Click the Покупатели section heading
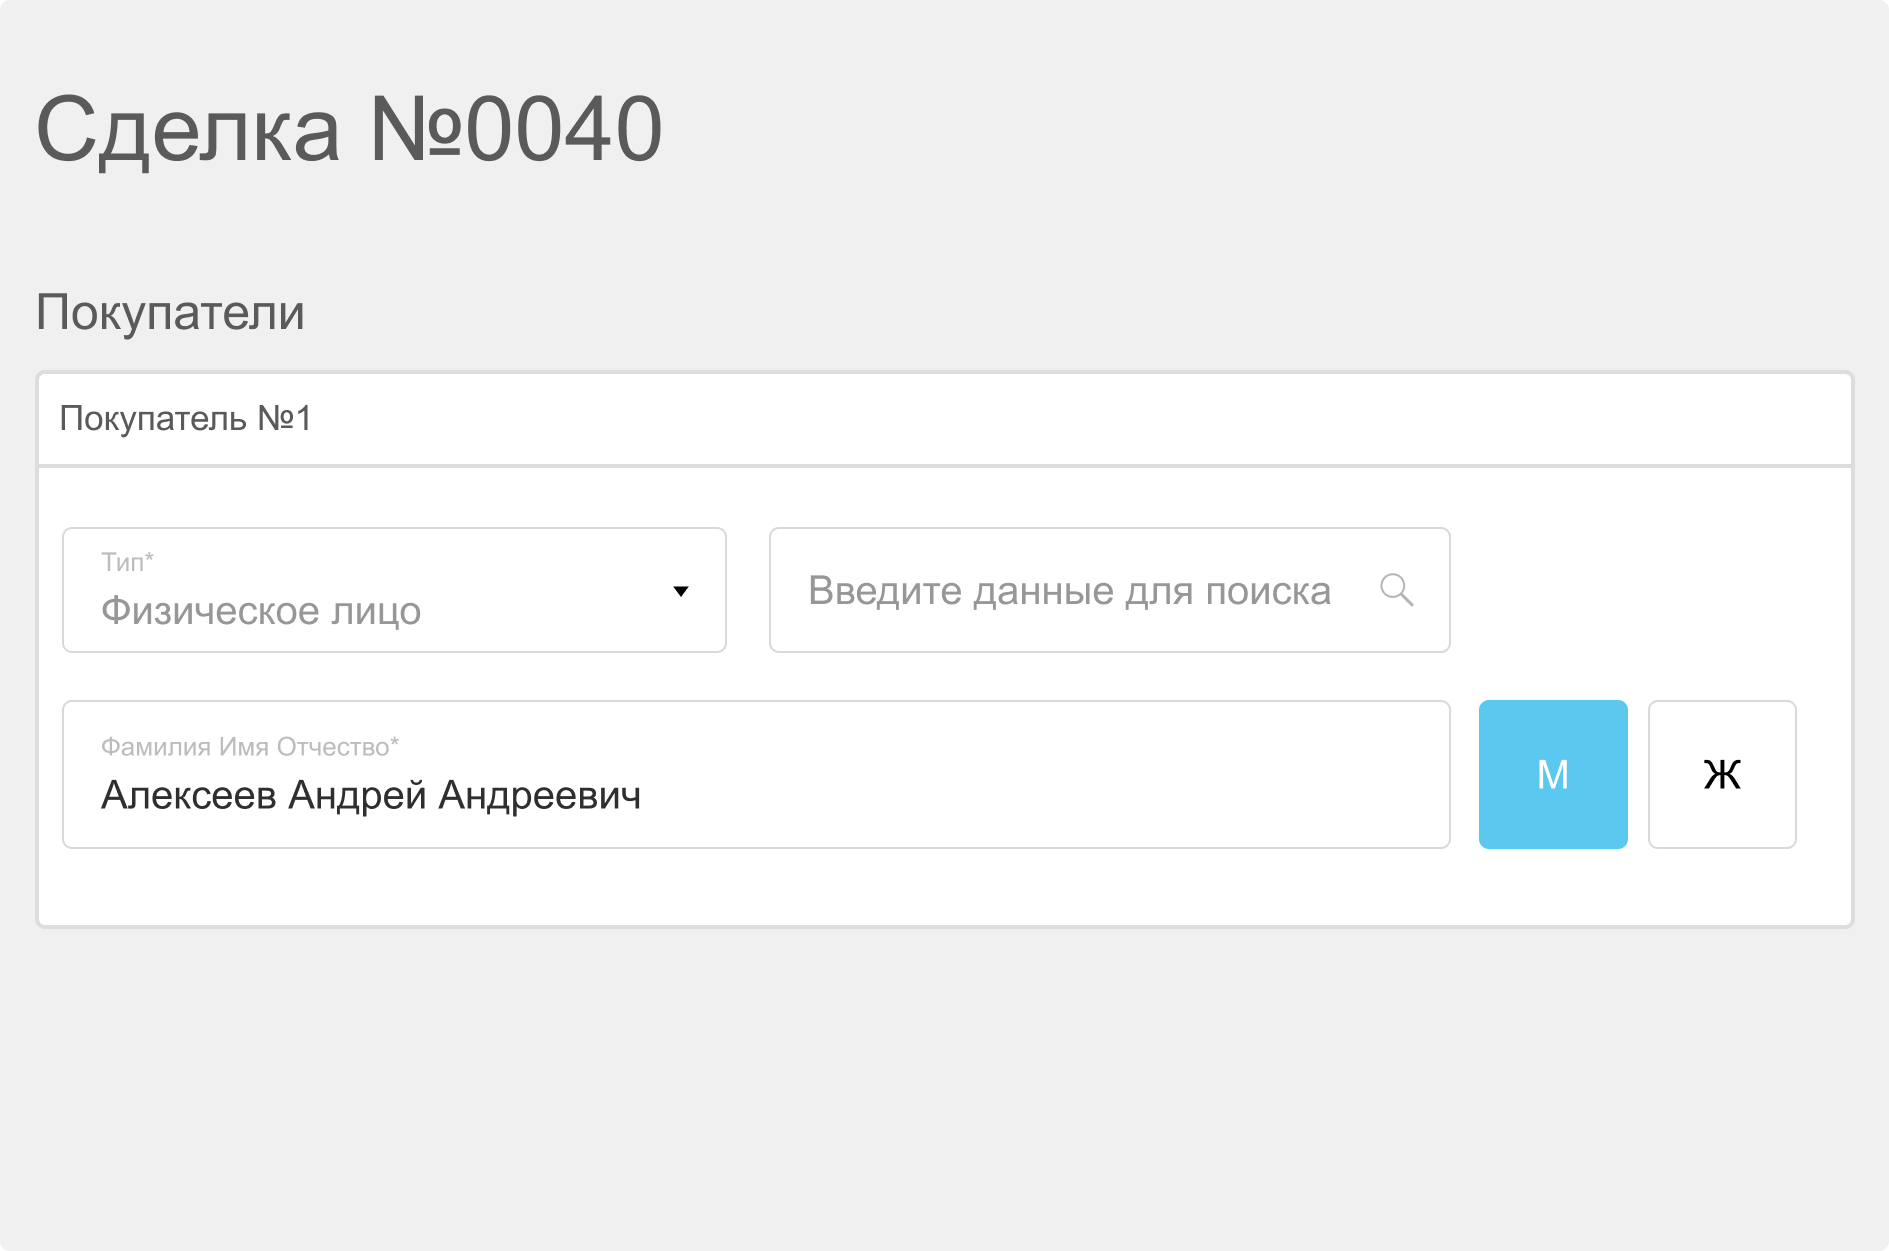 [x=170, y=312]
